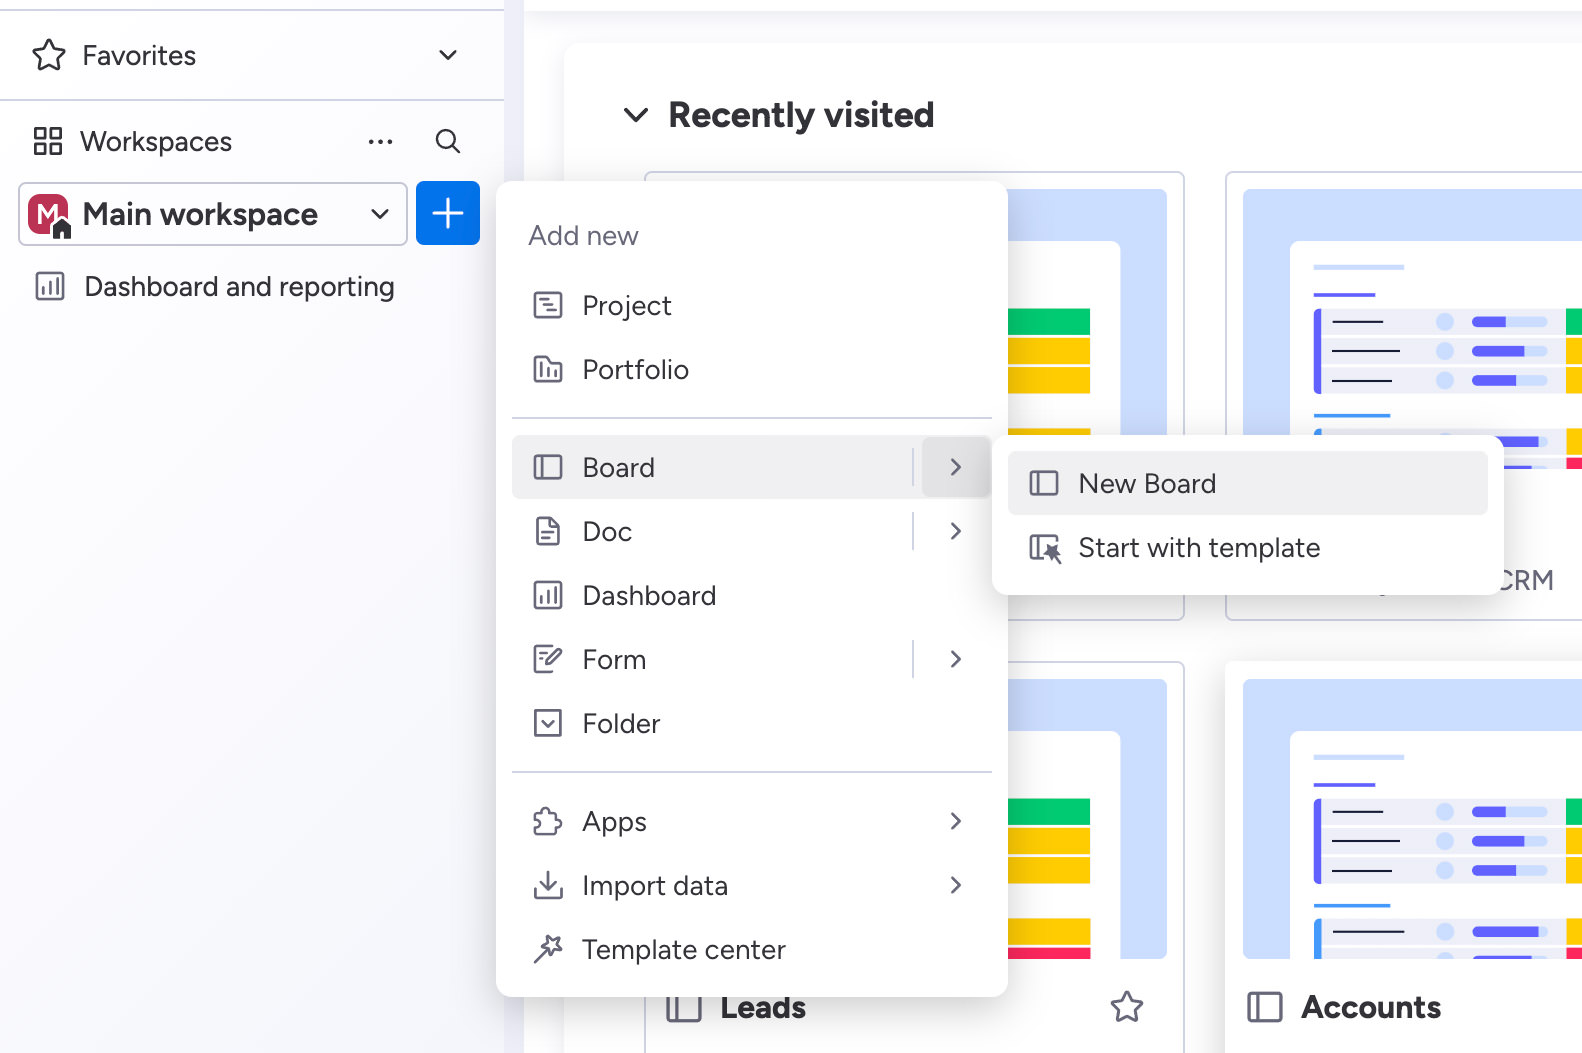1582x1053 pixels.
Task: Click the Template center wand icon
Action: (548, 949)
